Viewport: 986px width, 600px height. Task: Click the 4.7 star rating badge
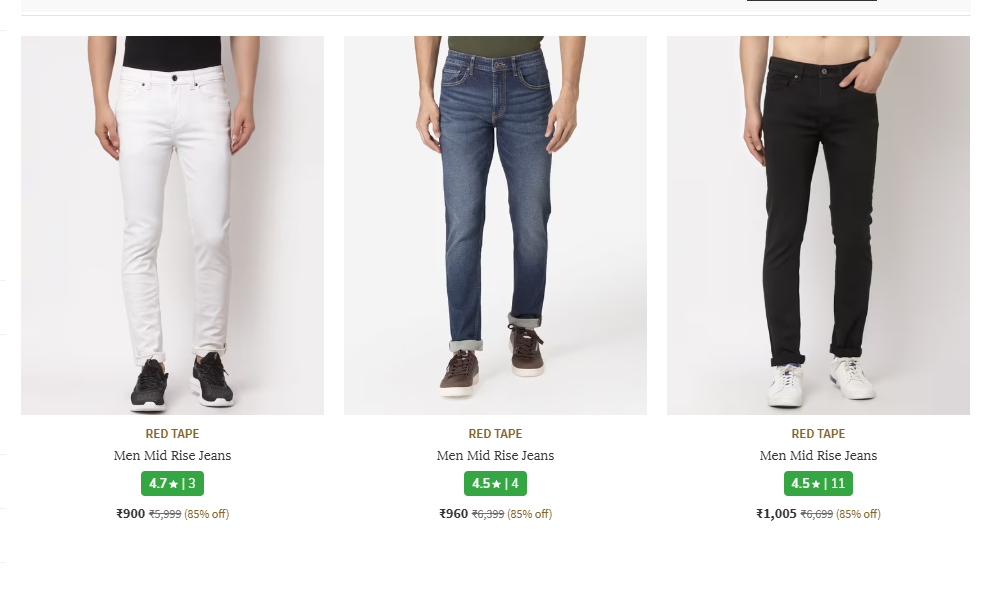point(172,484)
